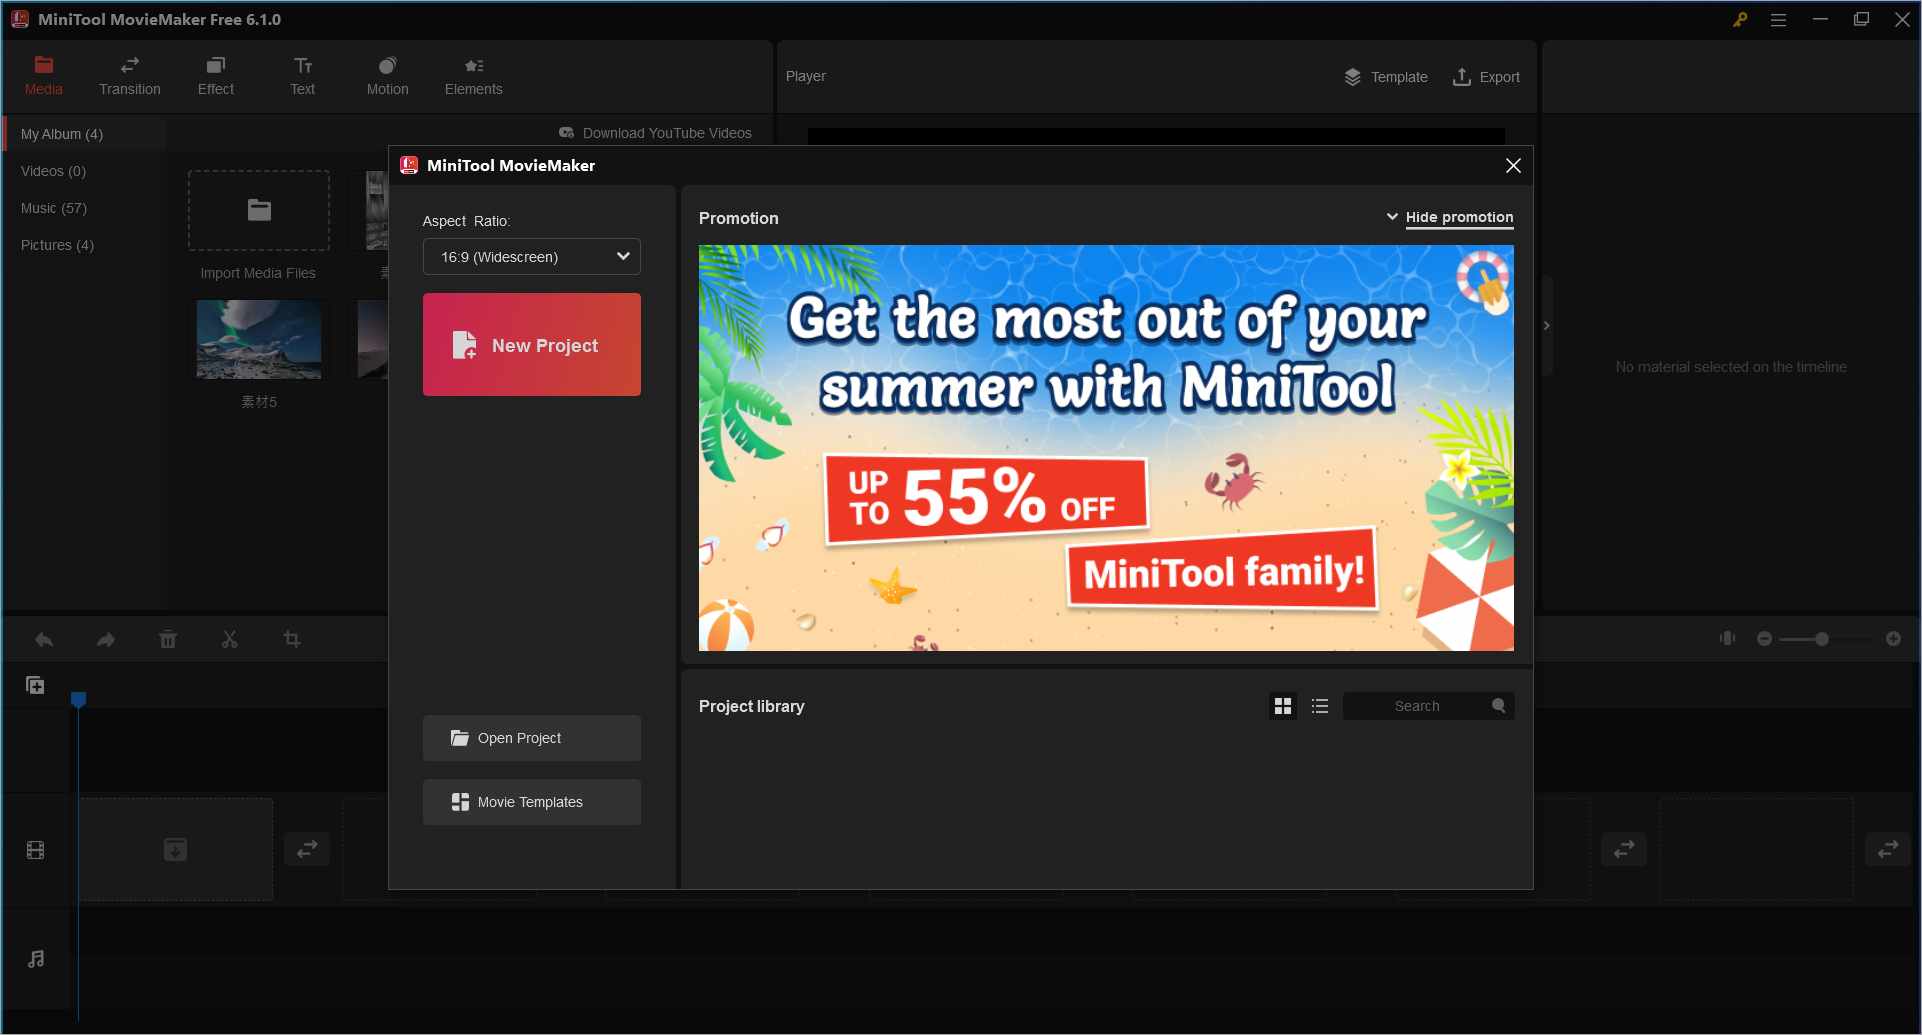Click the Split scissors icon
The width and height of the screenshot is (1922, 1035).
point(230,639)
